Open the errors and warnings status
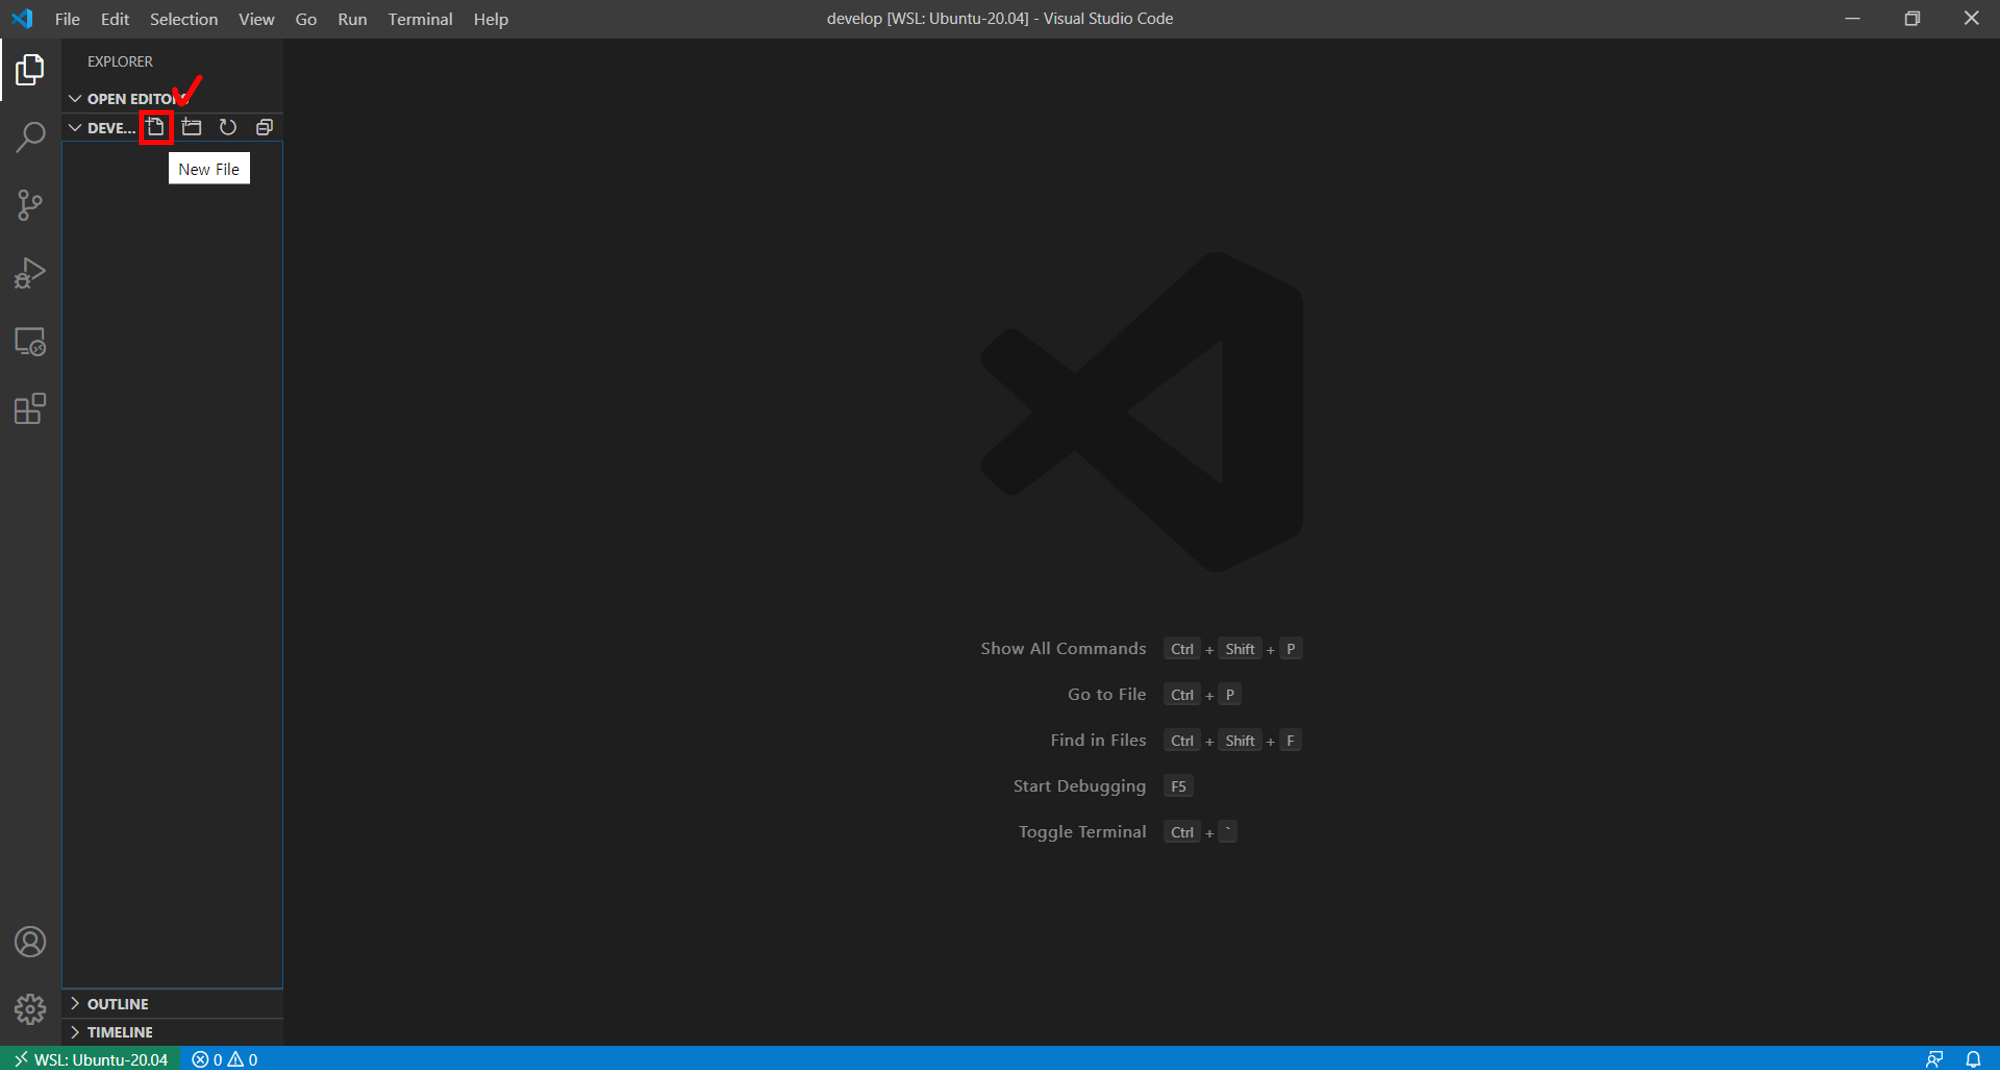Image resolution: width=2000 pixels, height=1070 pixels. click(x=225, y=1059)
